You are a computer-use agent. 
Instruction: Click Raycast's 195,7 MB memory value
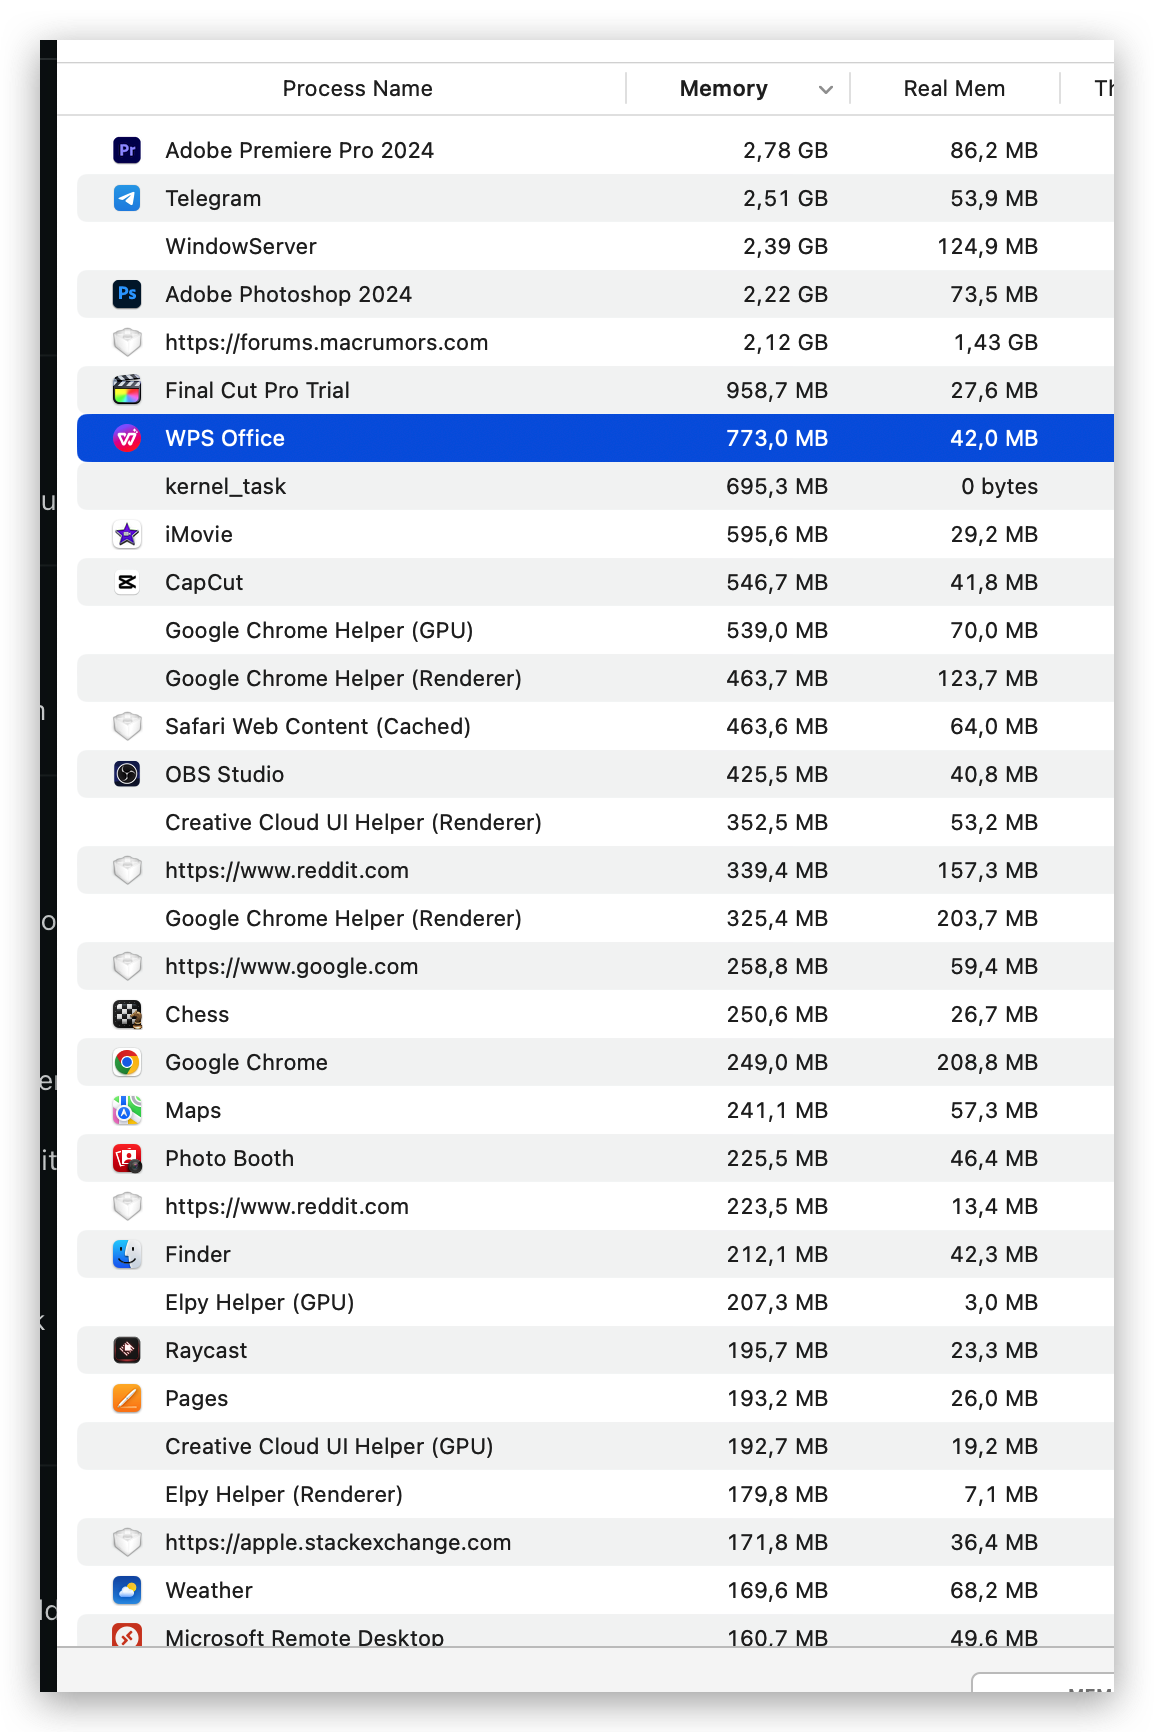point(777,1350)
